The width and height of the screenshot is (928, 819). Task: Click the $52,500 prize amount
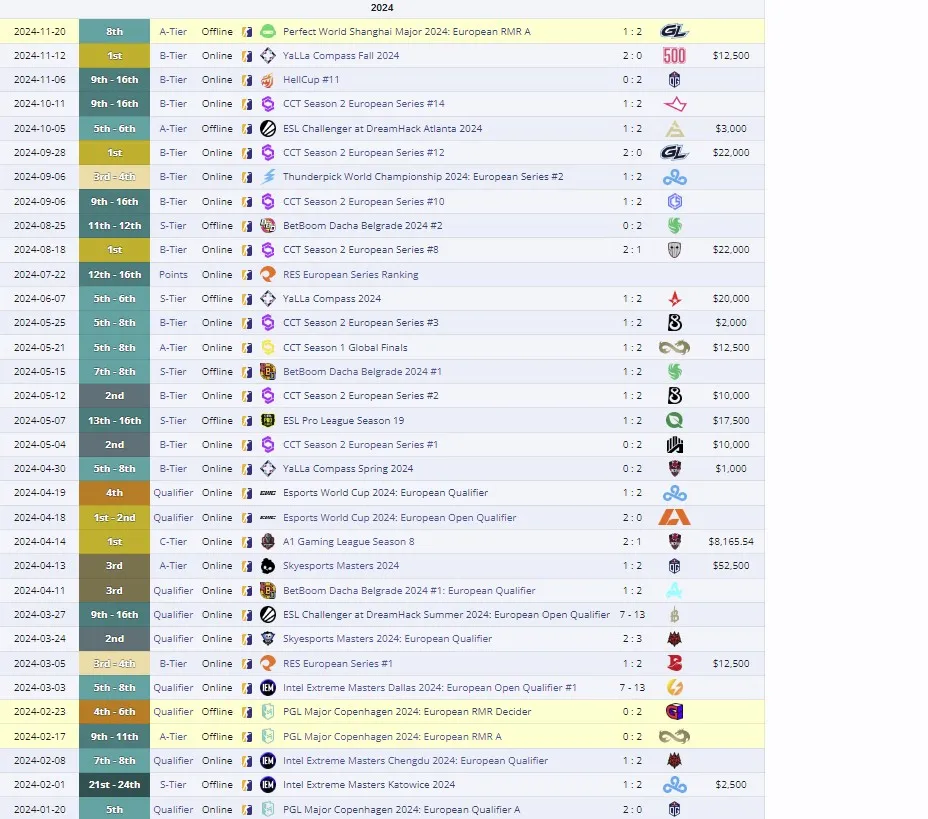tap(731, 566)
